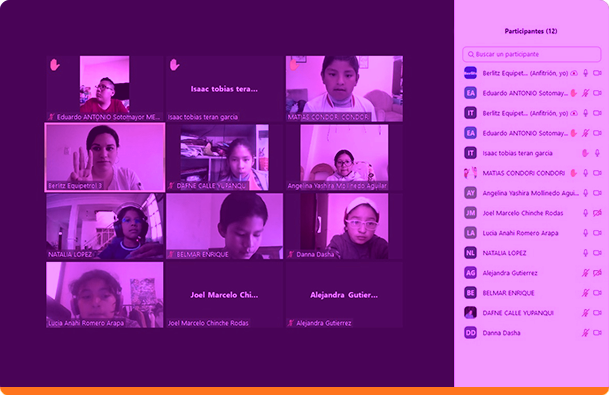This screenshot has width=609, height=395.
Task: Select Angelina Yashira Mollinedo Aguilar's video tile
Action: click(344, 157)
